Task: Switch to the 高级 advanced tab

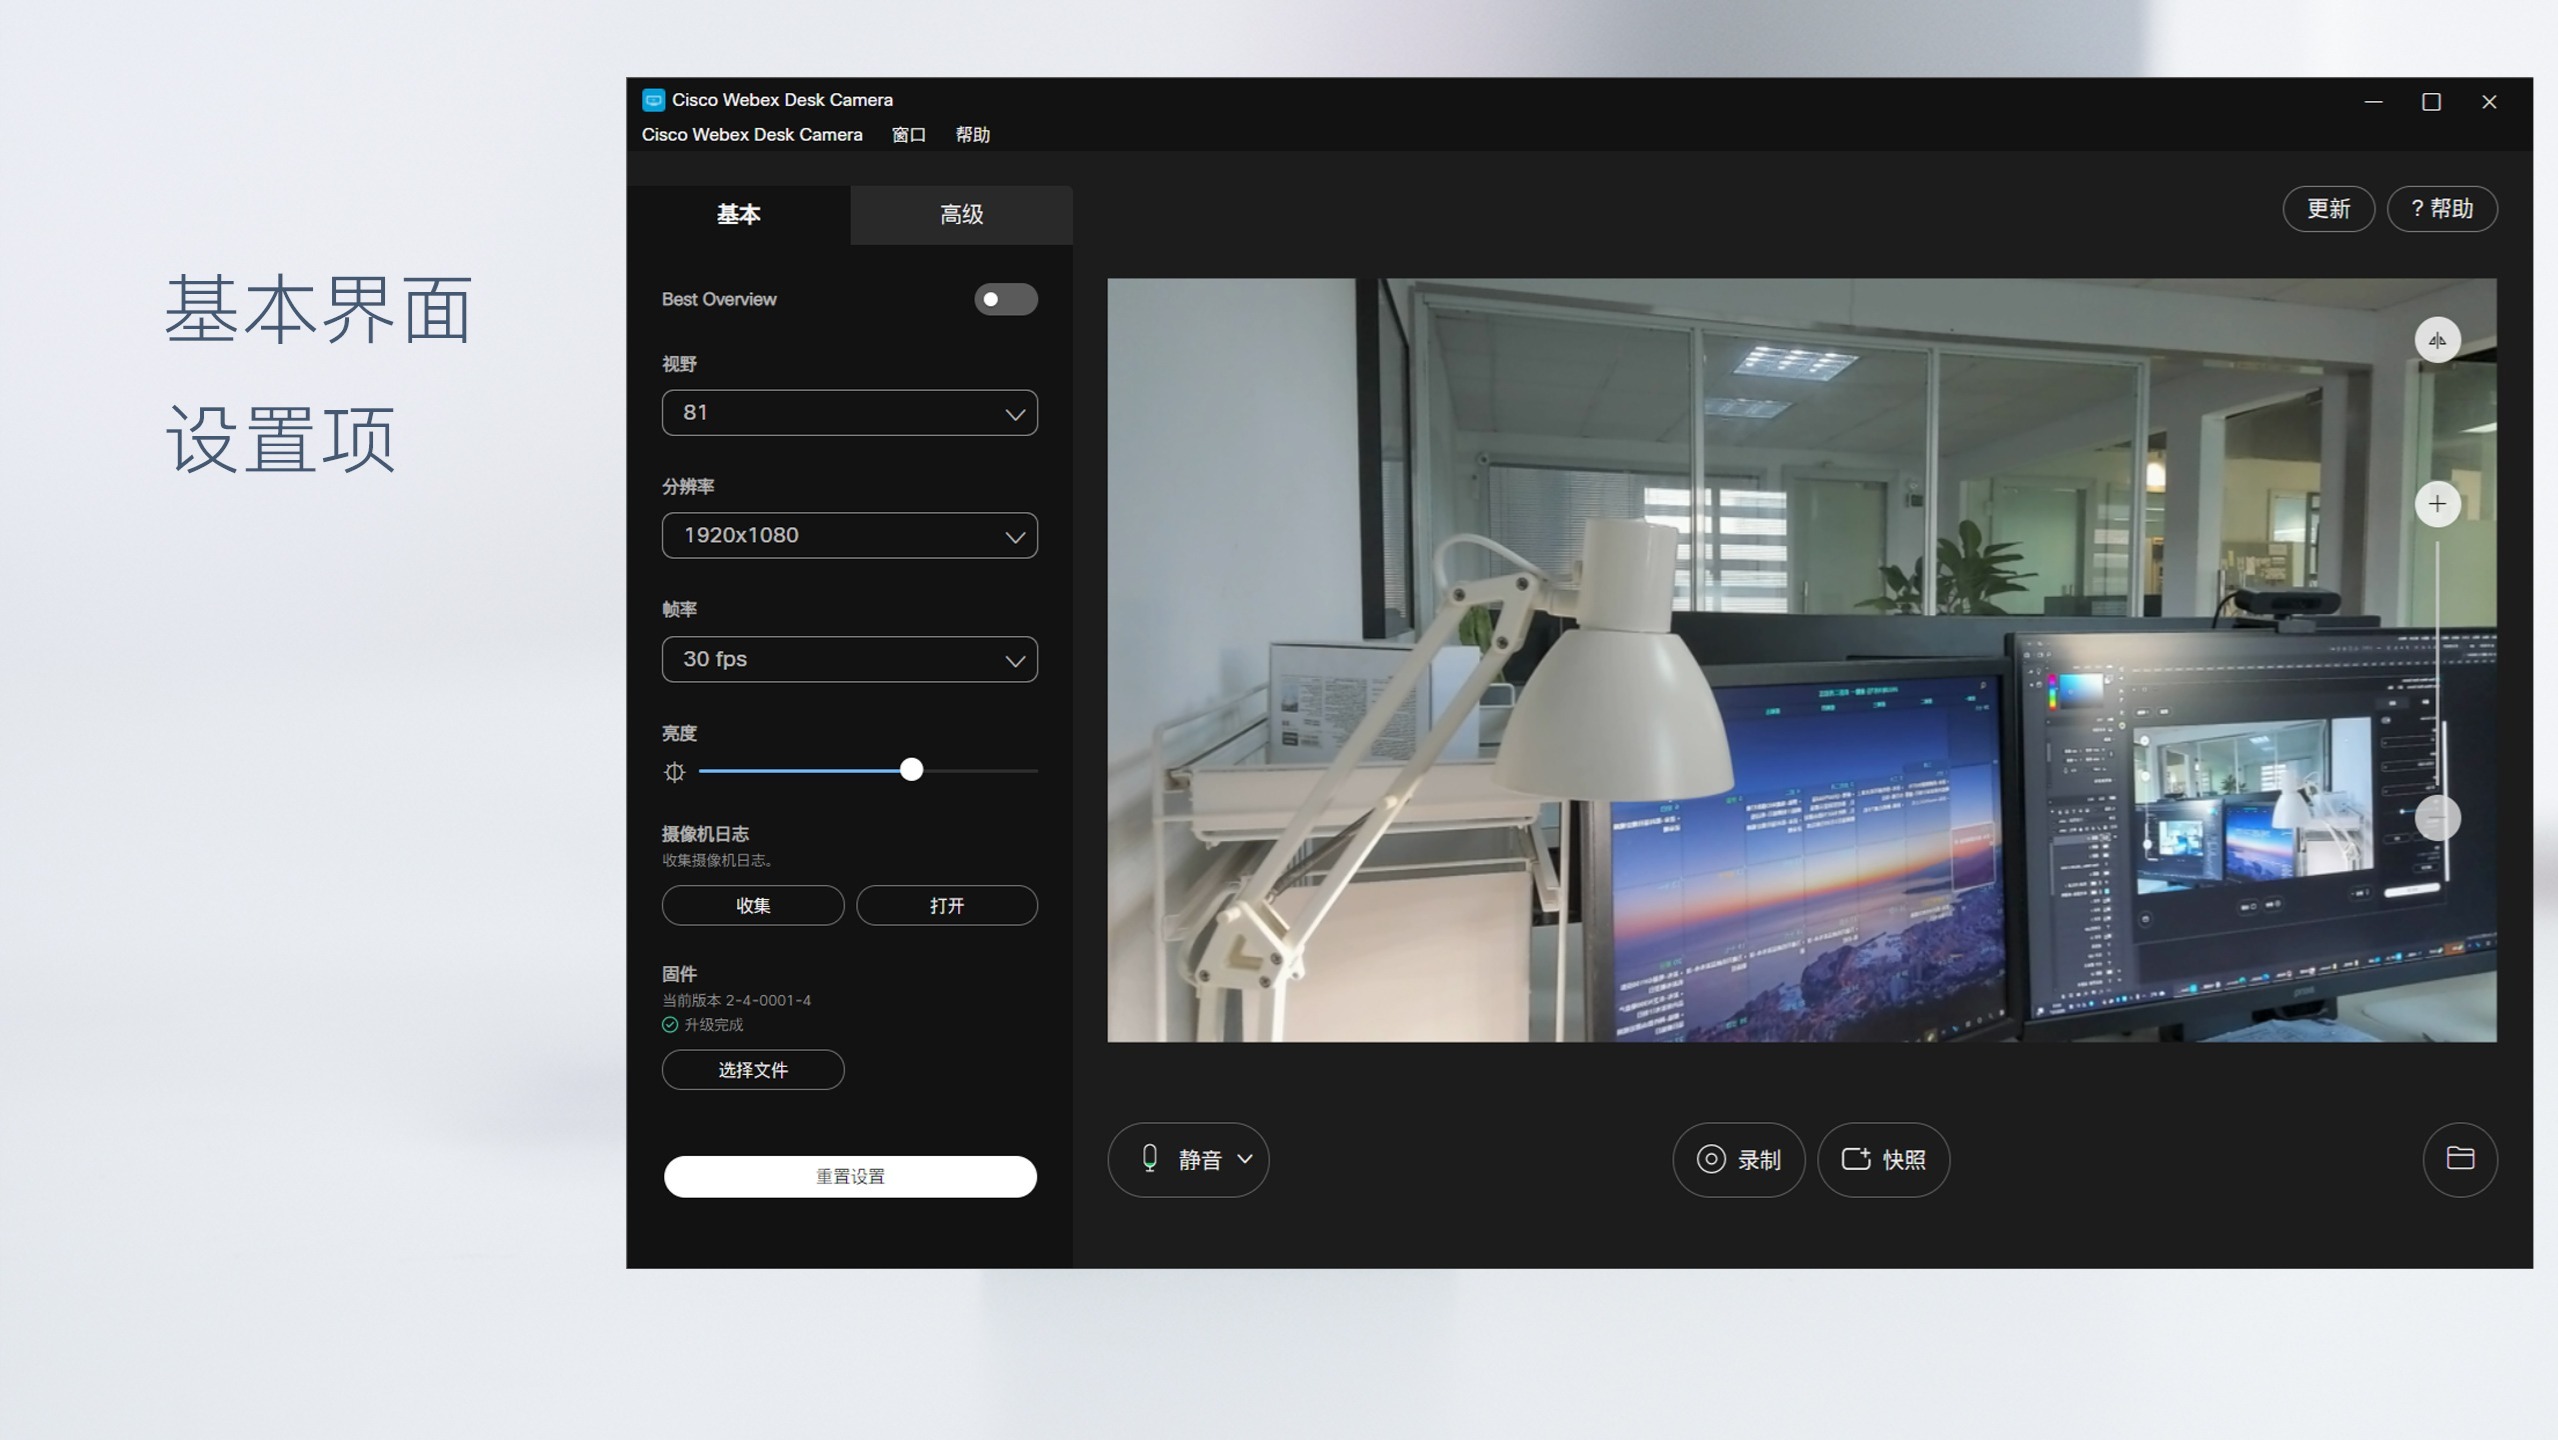Action: 961,214
